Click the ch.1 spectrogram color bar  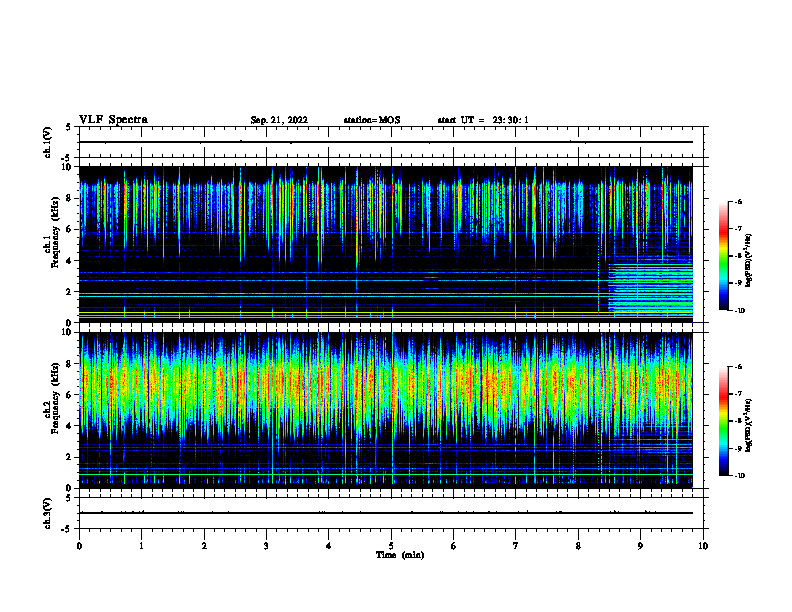(x=723, y=256)
